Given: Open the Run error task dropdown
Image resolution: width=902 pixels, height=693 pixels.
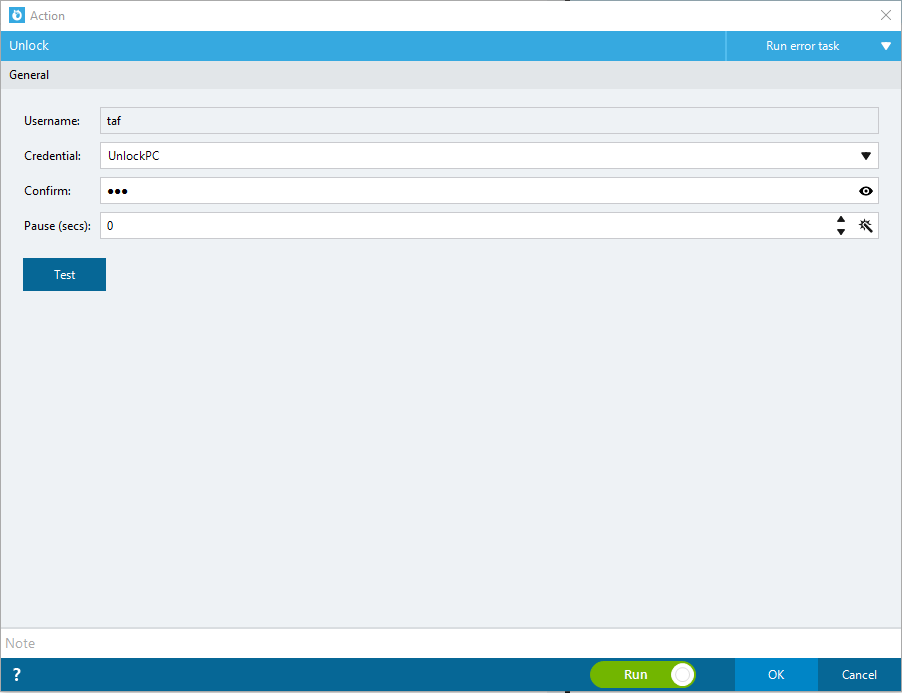Looking at the screenshot, I should coord(813,46).
